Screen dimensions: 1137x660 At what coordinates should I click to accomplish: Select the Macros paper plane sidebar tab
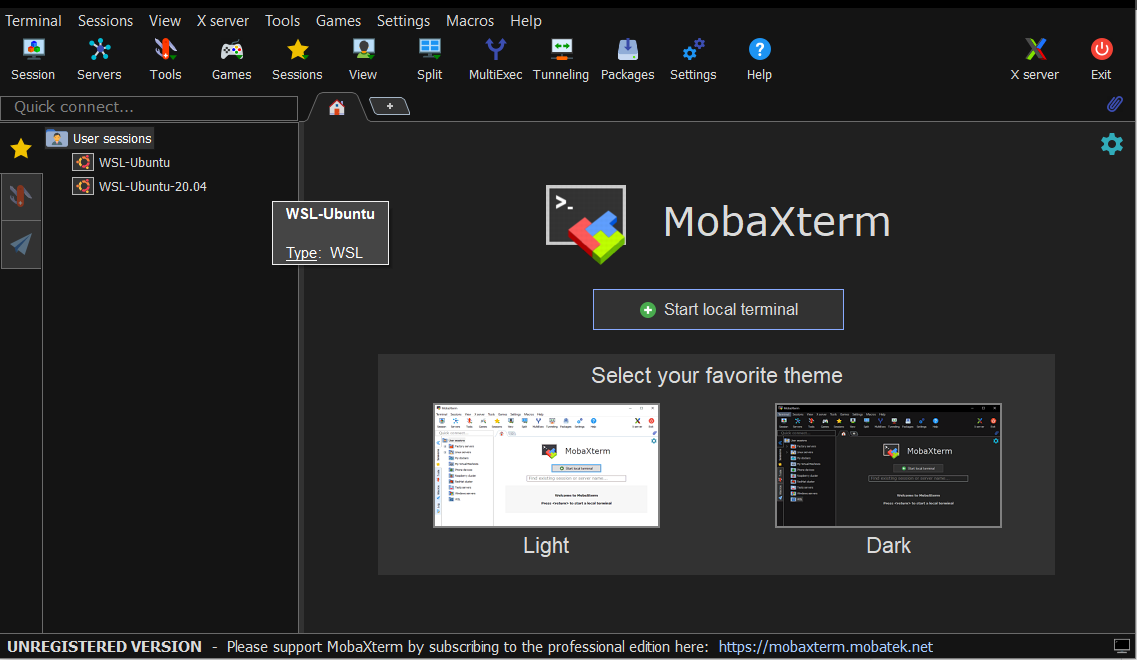[21, 244]
